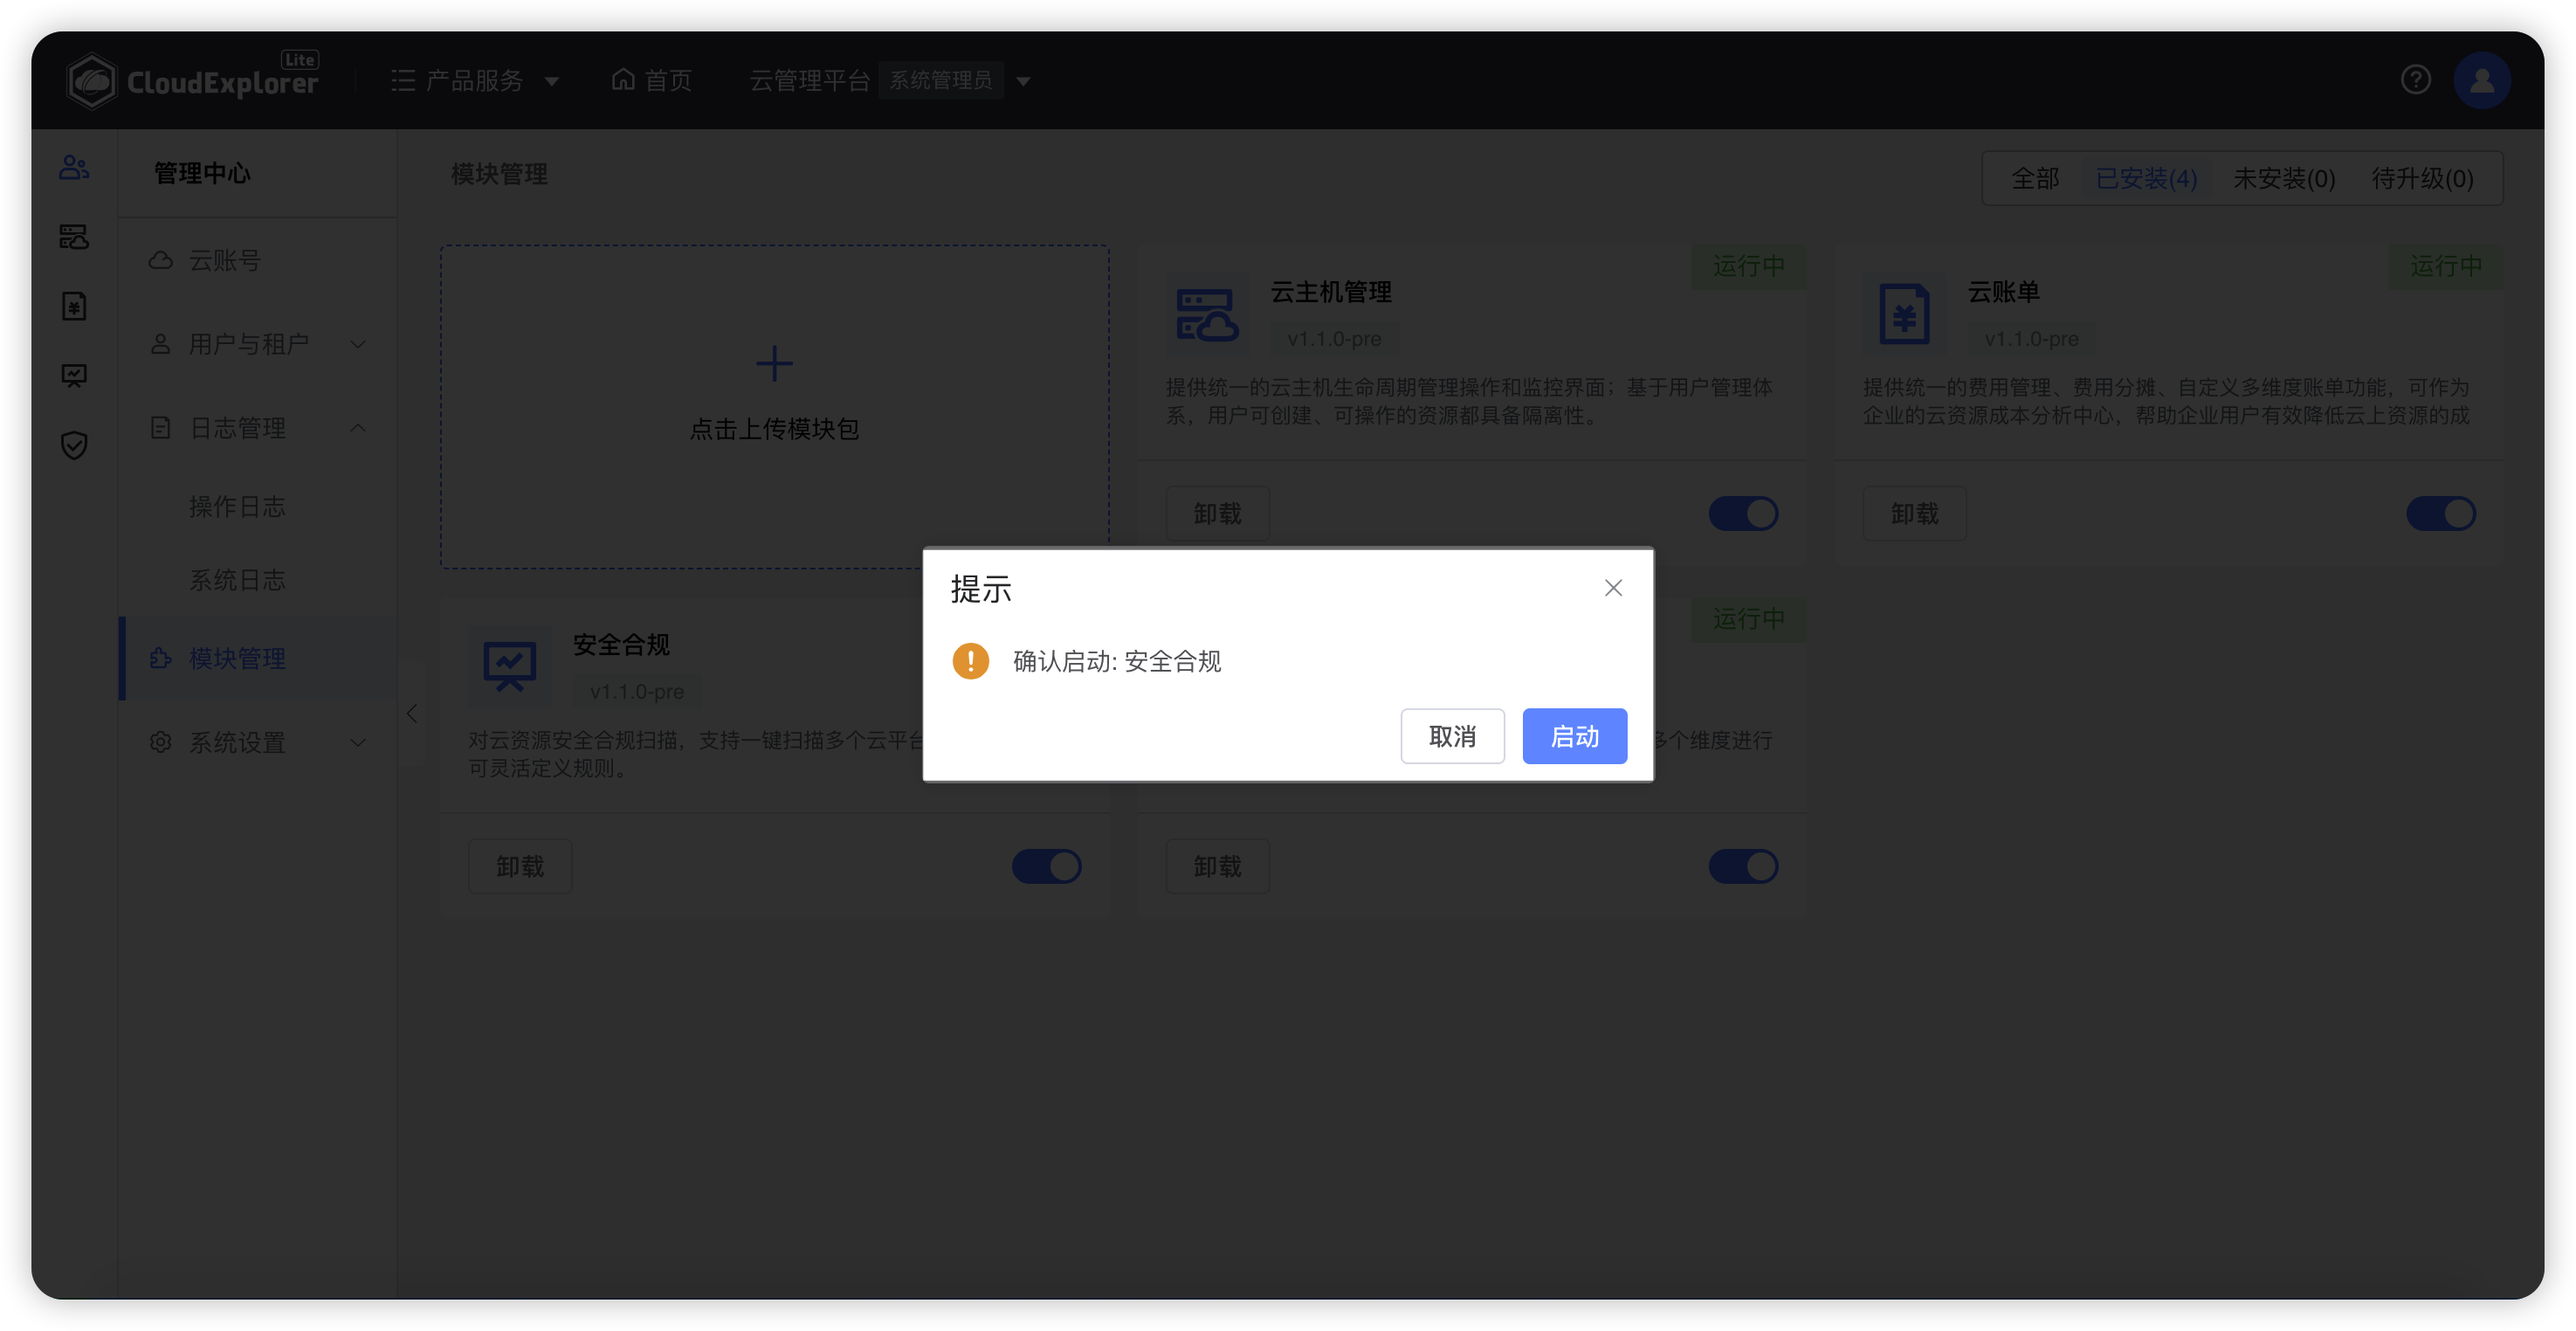Click the 确认启动: 安全合规 message
The height and width of the screenshot is (1331, 2576).
[x=1117, y=661]
